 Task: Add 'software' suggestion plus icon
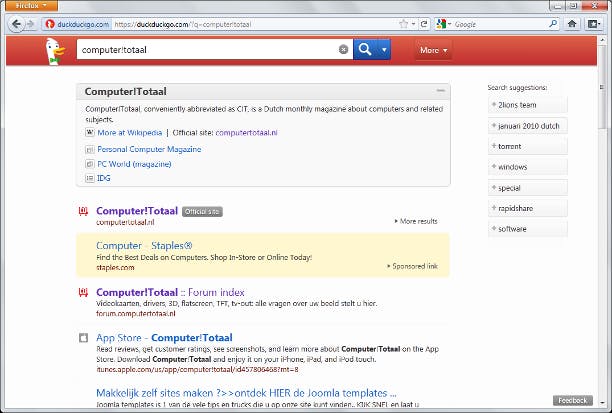(x=494, y=228)
